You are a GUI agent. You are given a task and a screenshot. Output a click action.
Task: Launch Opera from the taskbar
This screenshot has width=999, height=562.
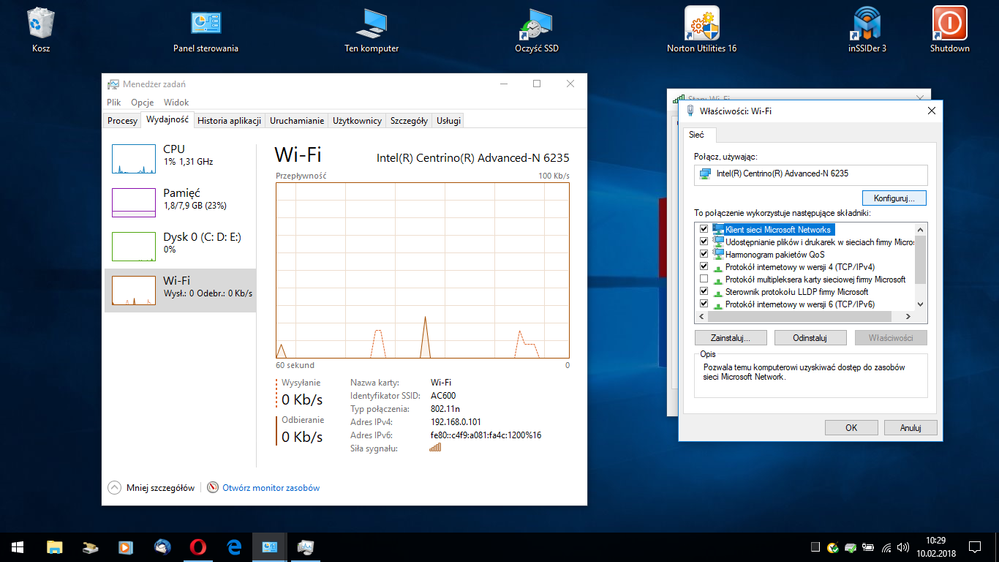(198, 547)
